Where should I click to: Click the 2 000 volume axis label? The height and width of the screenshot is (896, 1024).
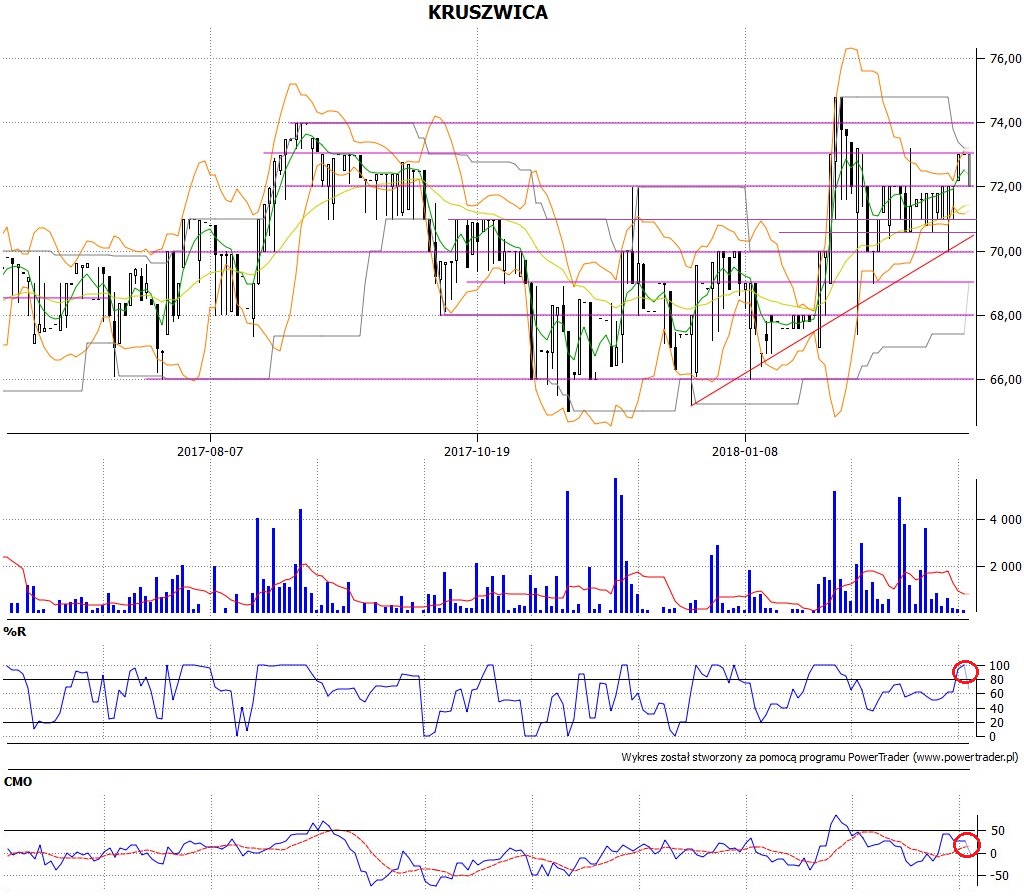1006,566
